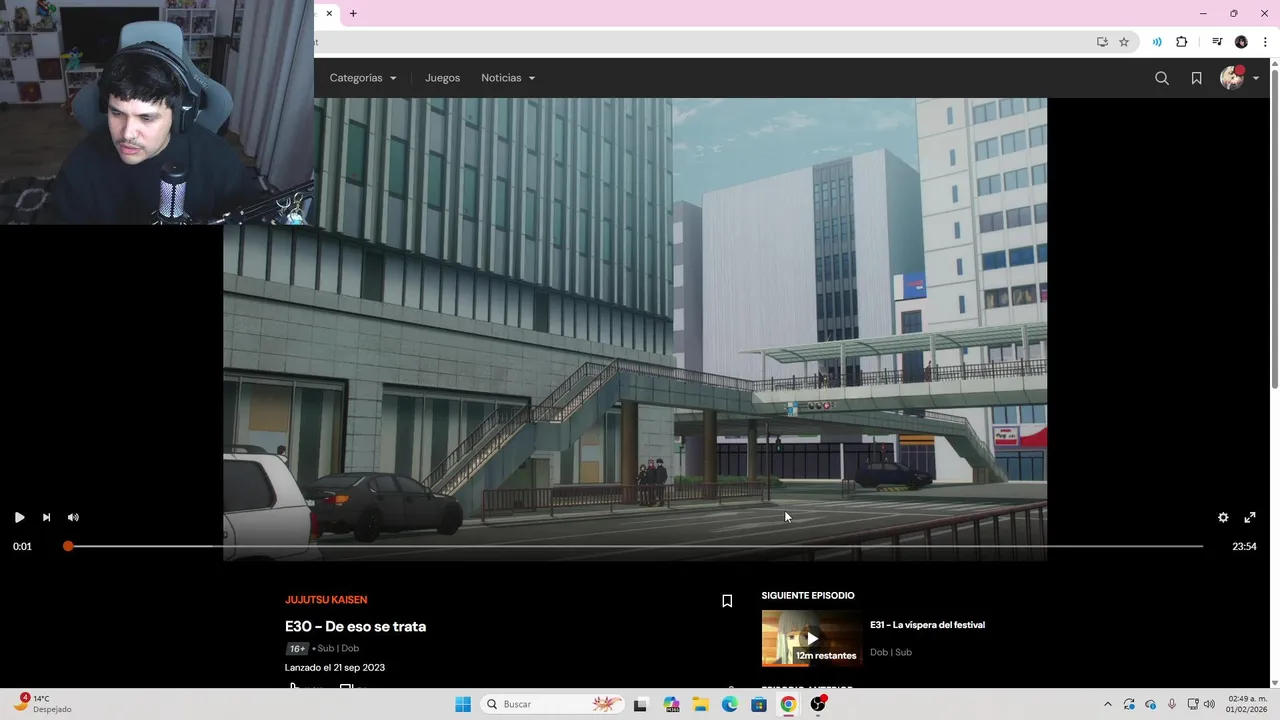Click the cloud tray icon

1150,704
